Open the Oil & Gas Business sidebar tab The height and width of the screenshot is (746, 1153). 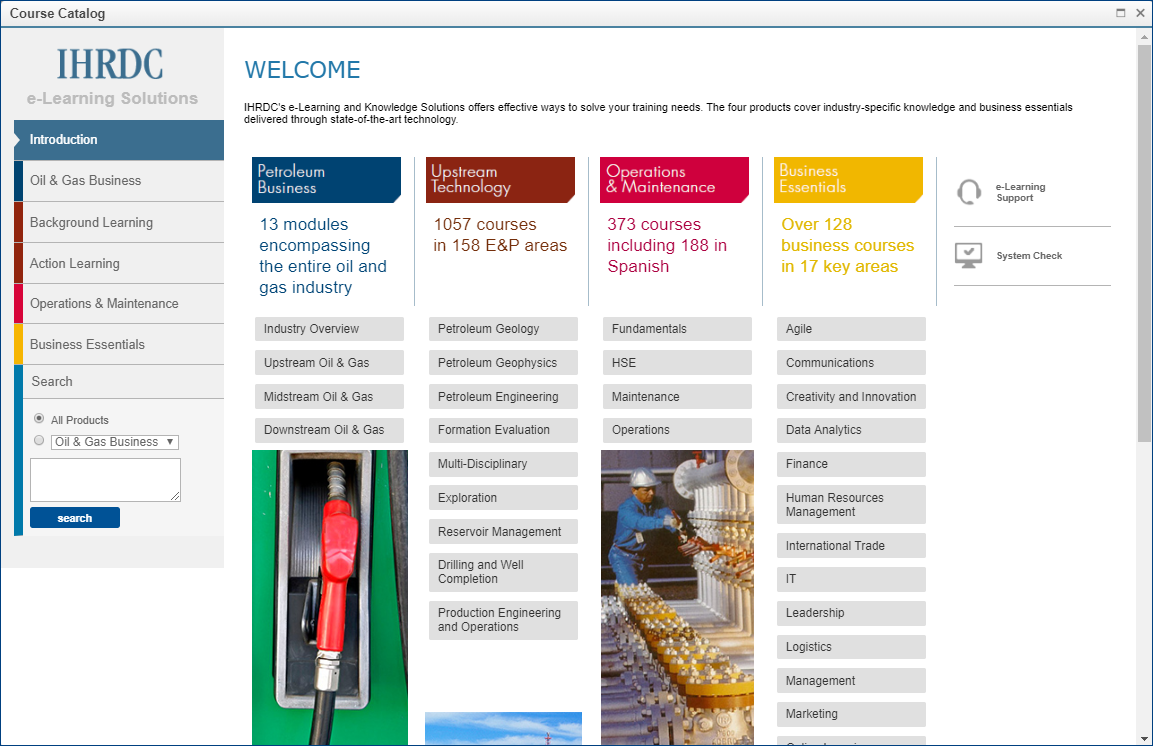pos(119,181)
